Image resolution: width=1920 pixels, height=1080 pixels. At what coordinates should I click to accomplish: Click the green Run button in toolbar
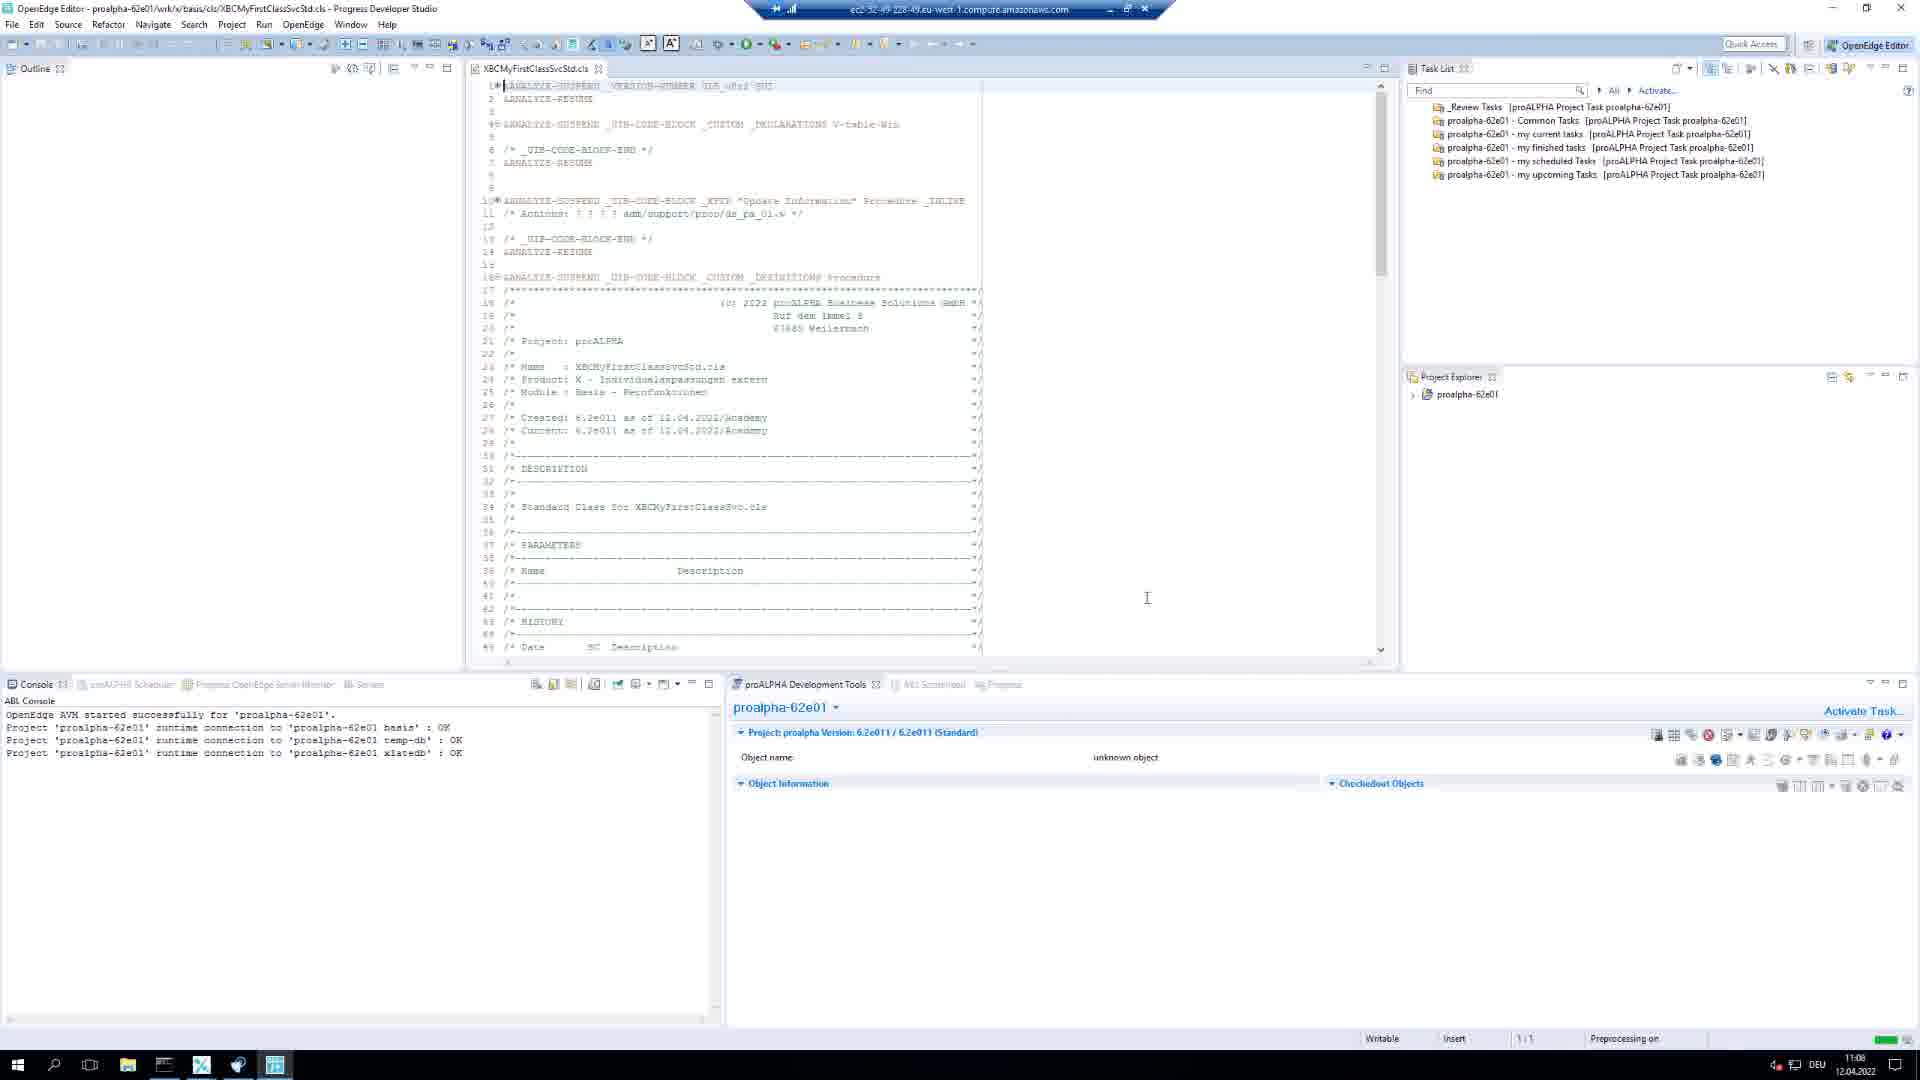point(746,44)
